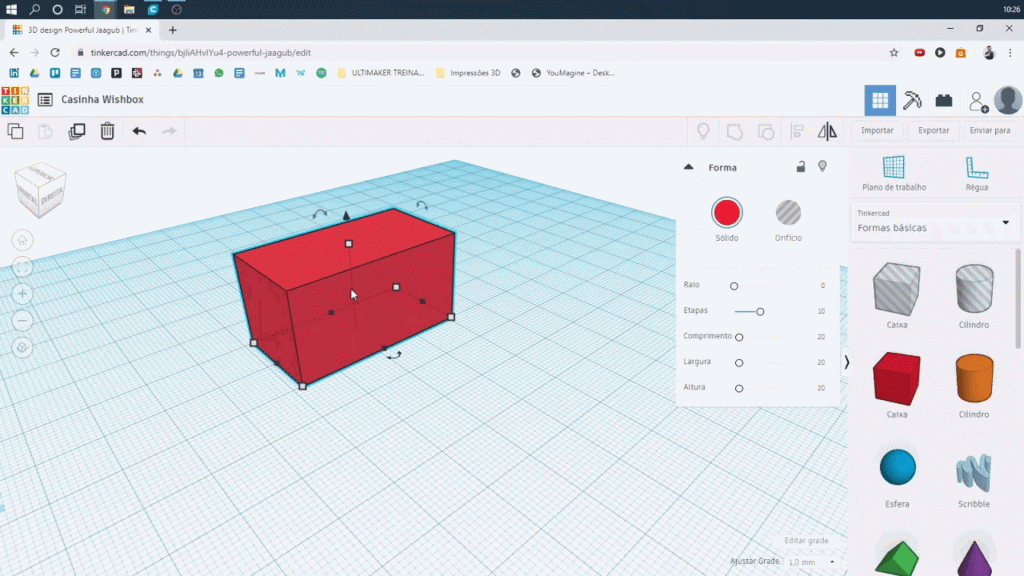
Task: Toggle orthographic view button
Action: pos(22,347)
